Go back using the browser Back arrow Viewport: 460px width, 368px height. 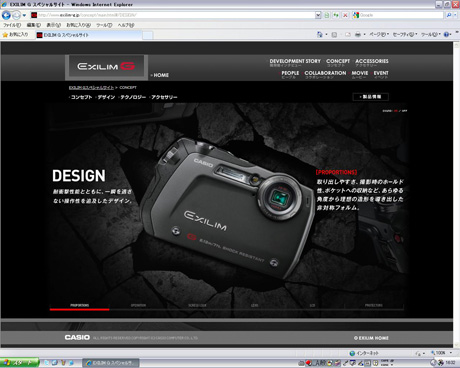(x=6, y=15)
